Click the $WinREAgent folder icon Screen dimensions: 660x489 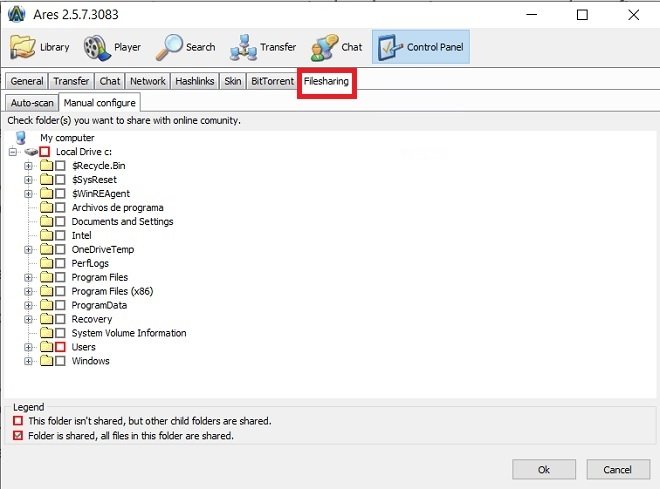(x=46, y=194)
